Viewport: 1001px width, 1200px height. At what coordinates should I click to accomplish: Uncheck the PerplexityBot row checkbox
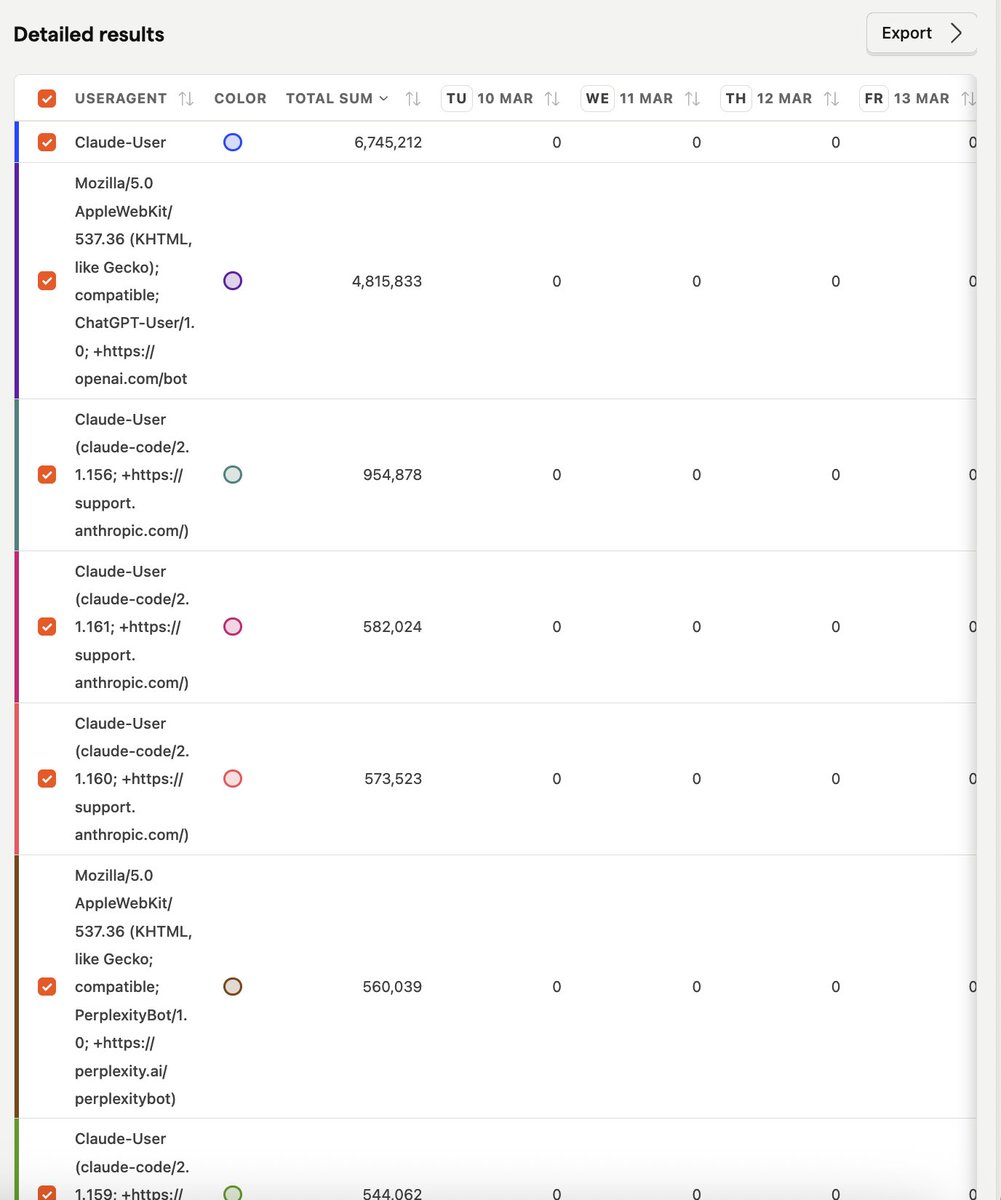[47, 986]
